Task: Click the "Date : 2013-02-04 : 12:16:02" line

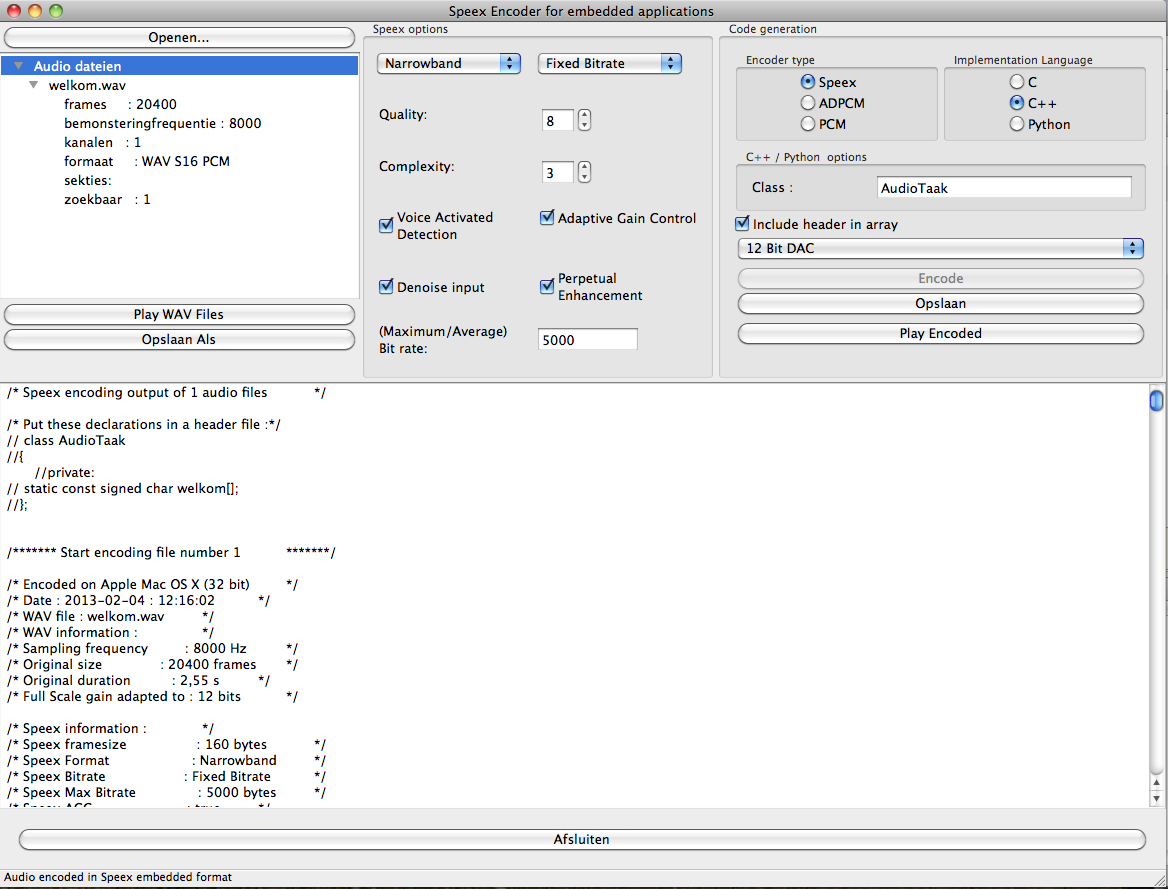Action: 139,601
